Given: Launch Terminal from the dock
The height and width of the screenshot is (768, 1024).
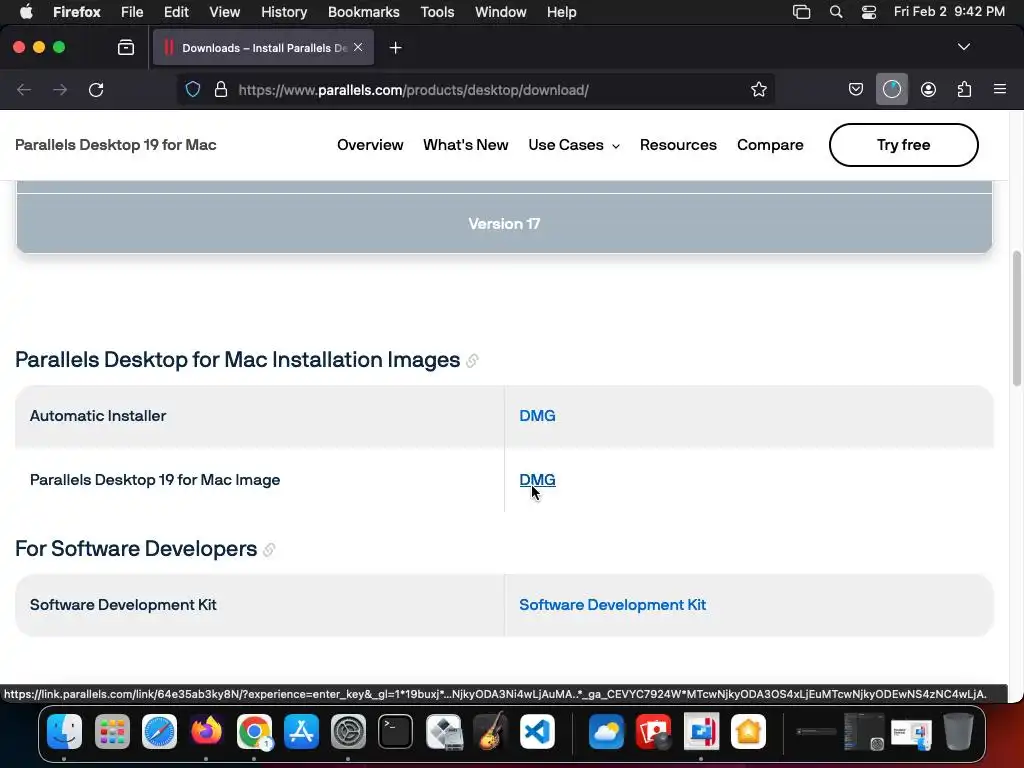Looking at the screenshot, I should [395, 731].
